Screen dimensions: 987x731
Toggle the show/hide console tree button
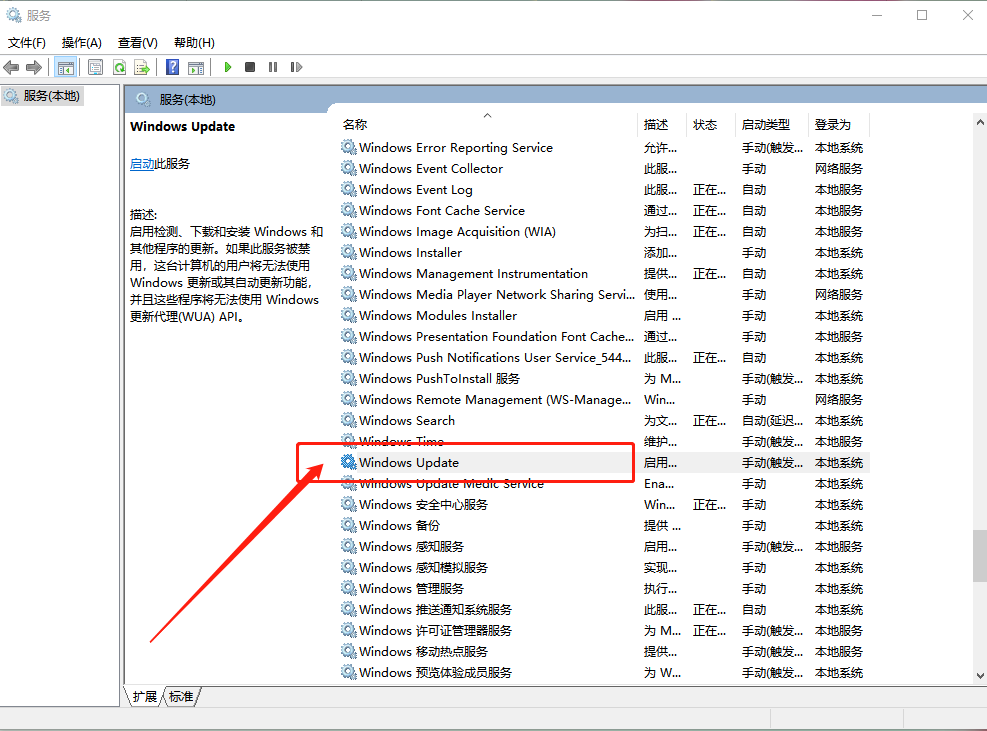(x=65, y=67)
